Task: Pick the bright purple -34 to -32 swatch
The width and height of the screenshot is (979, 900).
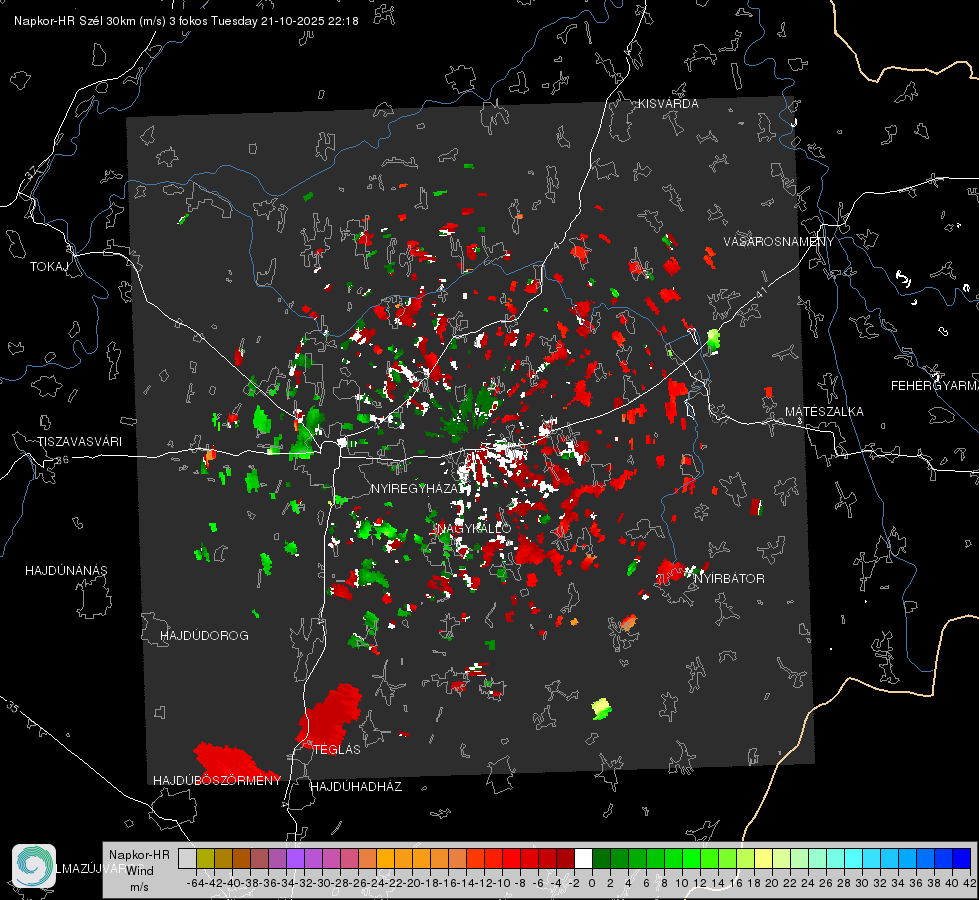Action: coord(295,858)
